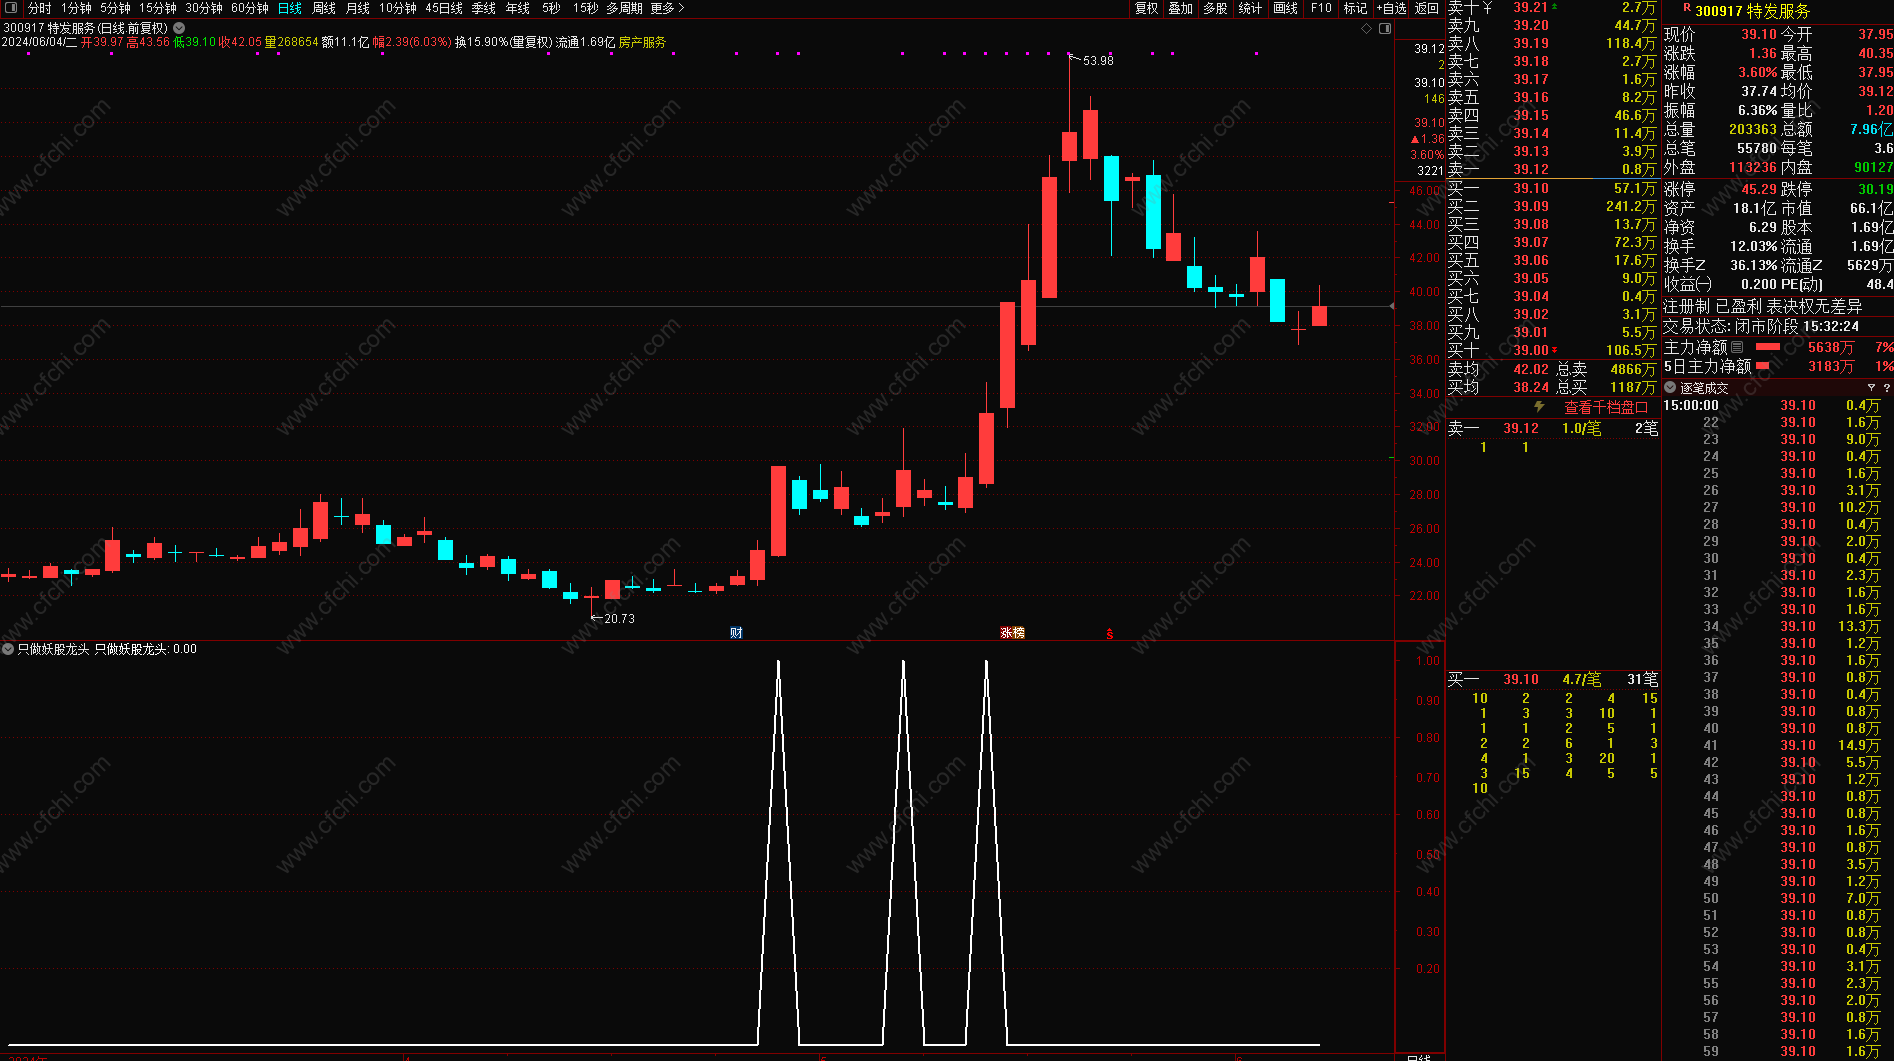Activate the 画线 drawing tool button
Viewport: 1894px width, 1061px height.
(1285, 8)
